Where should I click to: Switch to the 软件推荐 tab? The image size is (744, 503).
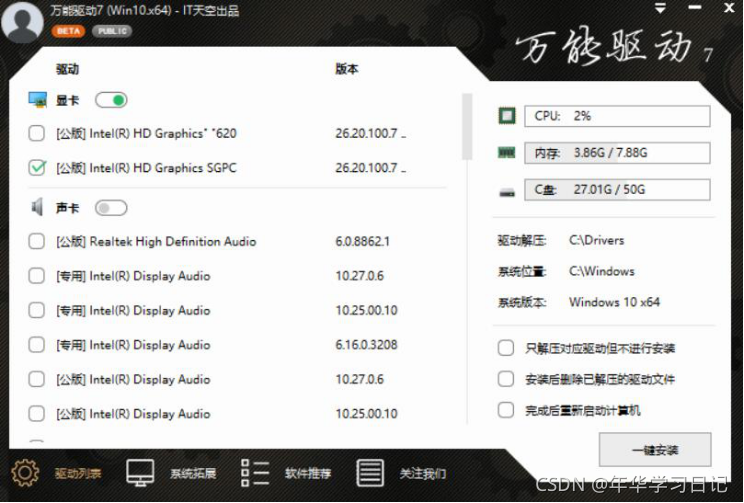(308, 473)
